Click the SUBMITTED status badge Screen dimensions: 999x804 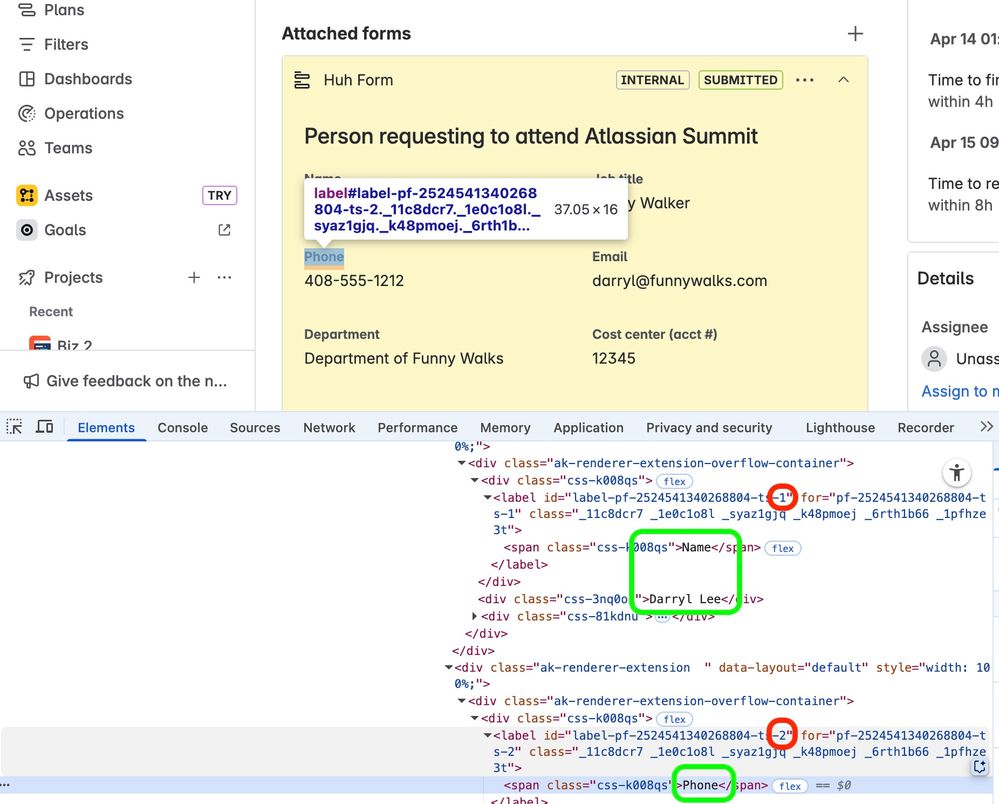point(740,80)
